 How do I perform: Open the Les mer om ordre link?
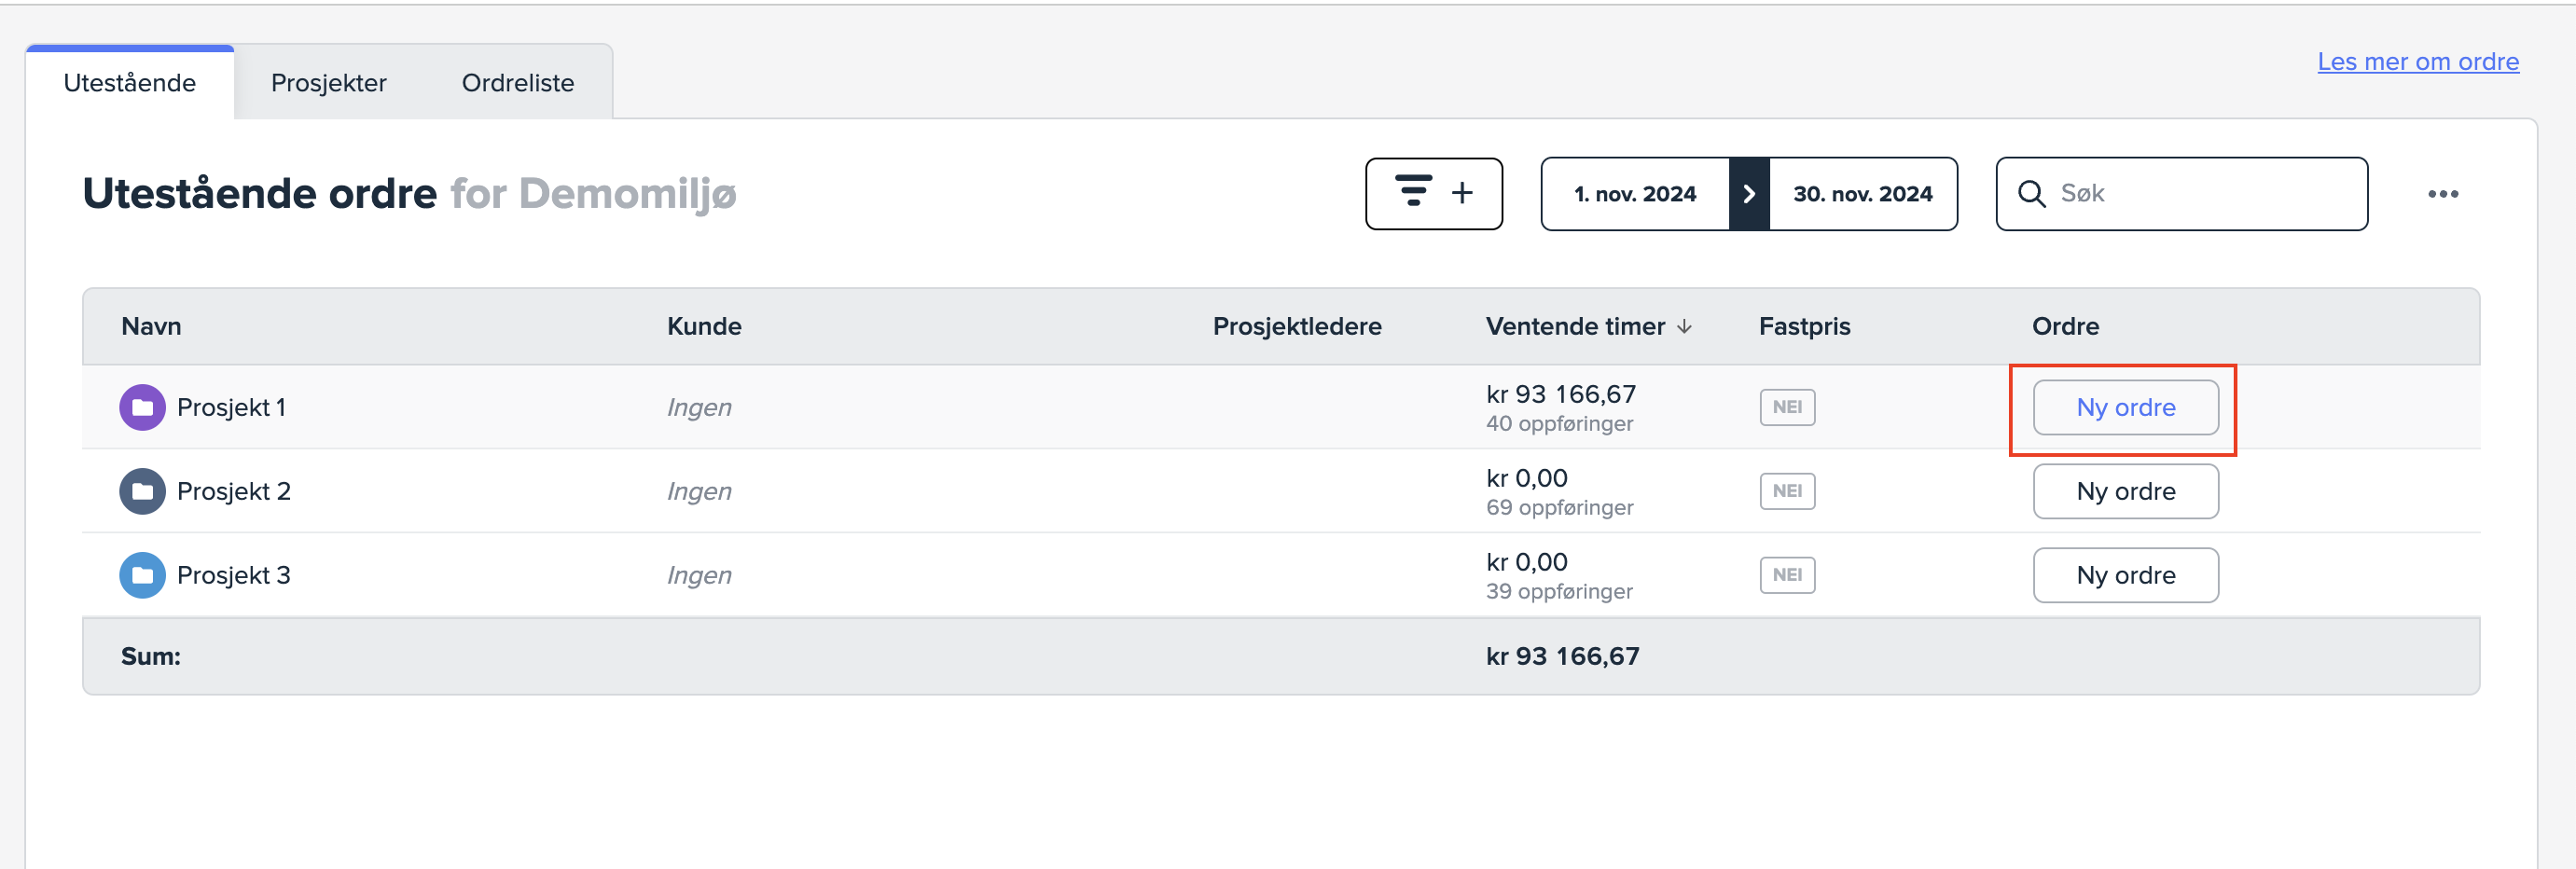click(x=2417, y=62)
